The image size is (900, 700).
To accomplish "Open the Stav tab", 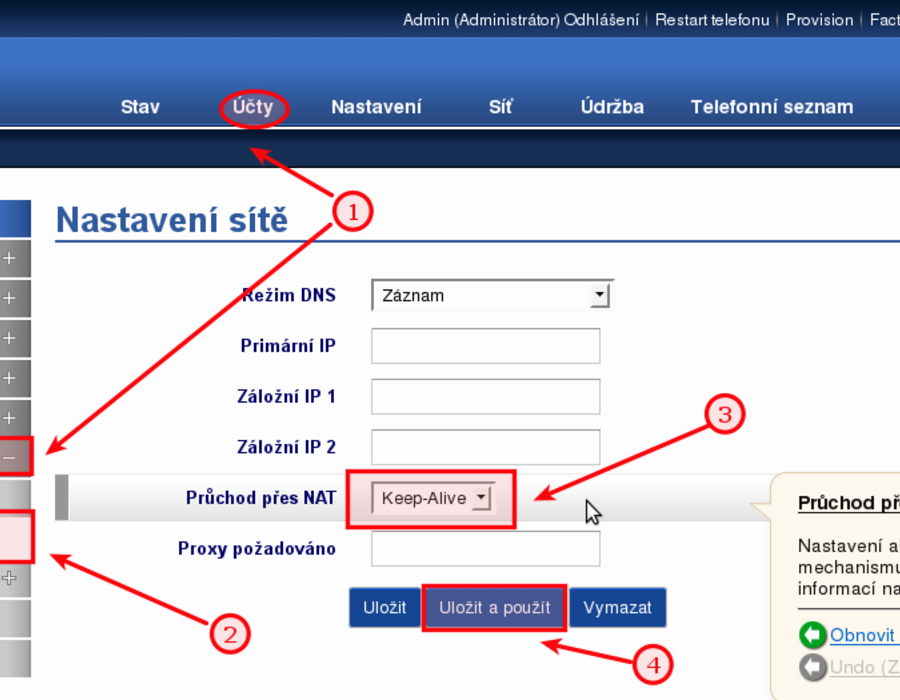I will pyautogui.click(x=140, y=107).
